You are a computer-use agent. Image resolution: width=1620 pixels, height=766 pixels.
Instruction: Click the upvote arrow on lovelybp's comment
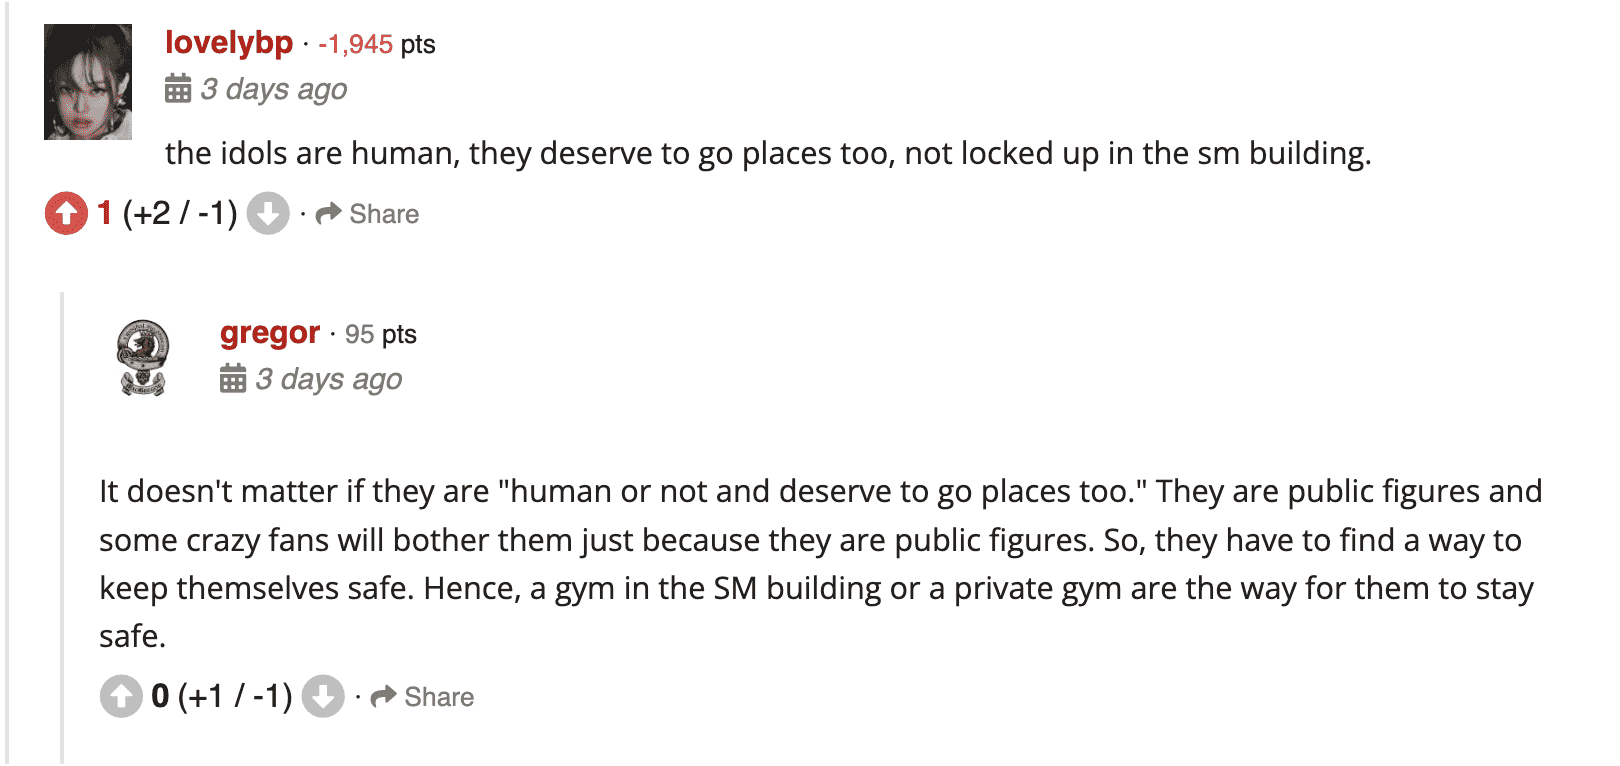(x=66, y=213)
